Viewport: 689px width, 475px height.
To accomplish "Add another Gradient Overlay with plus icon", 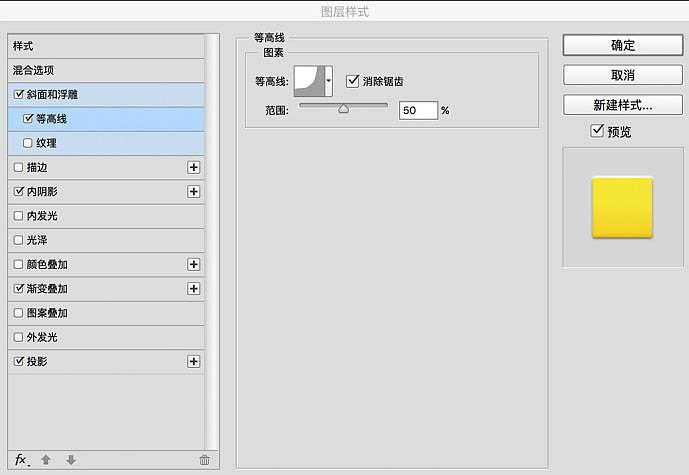I will (x=194, y=289).
